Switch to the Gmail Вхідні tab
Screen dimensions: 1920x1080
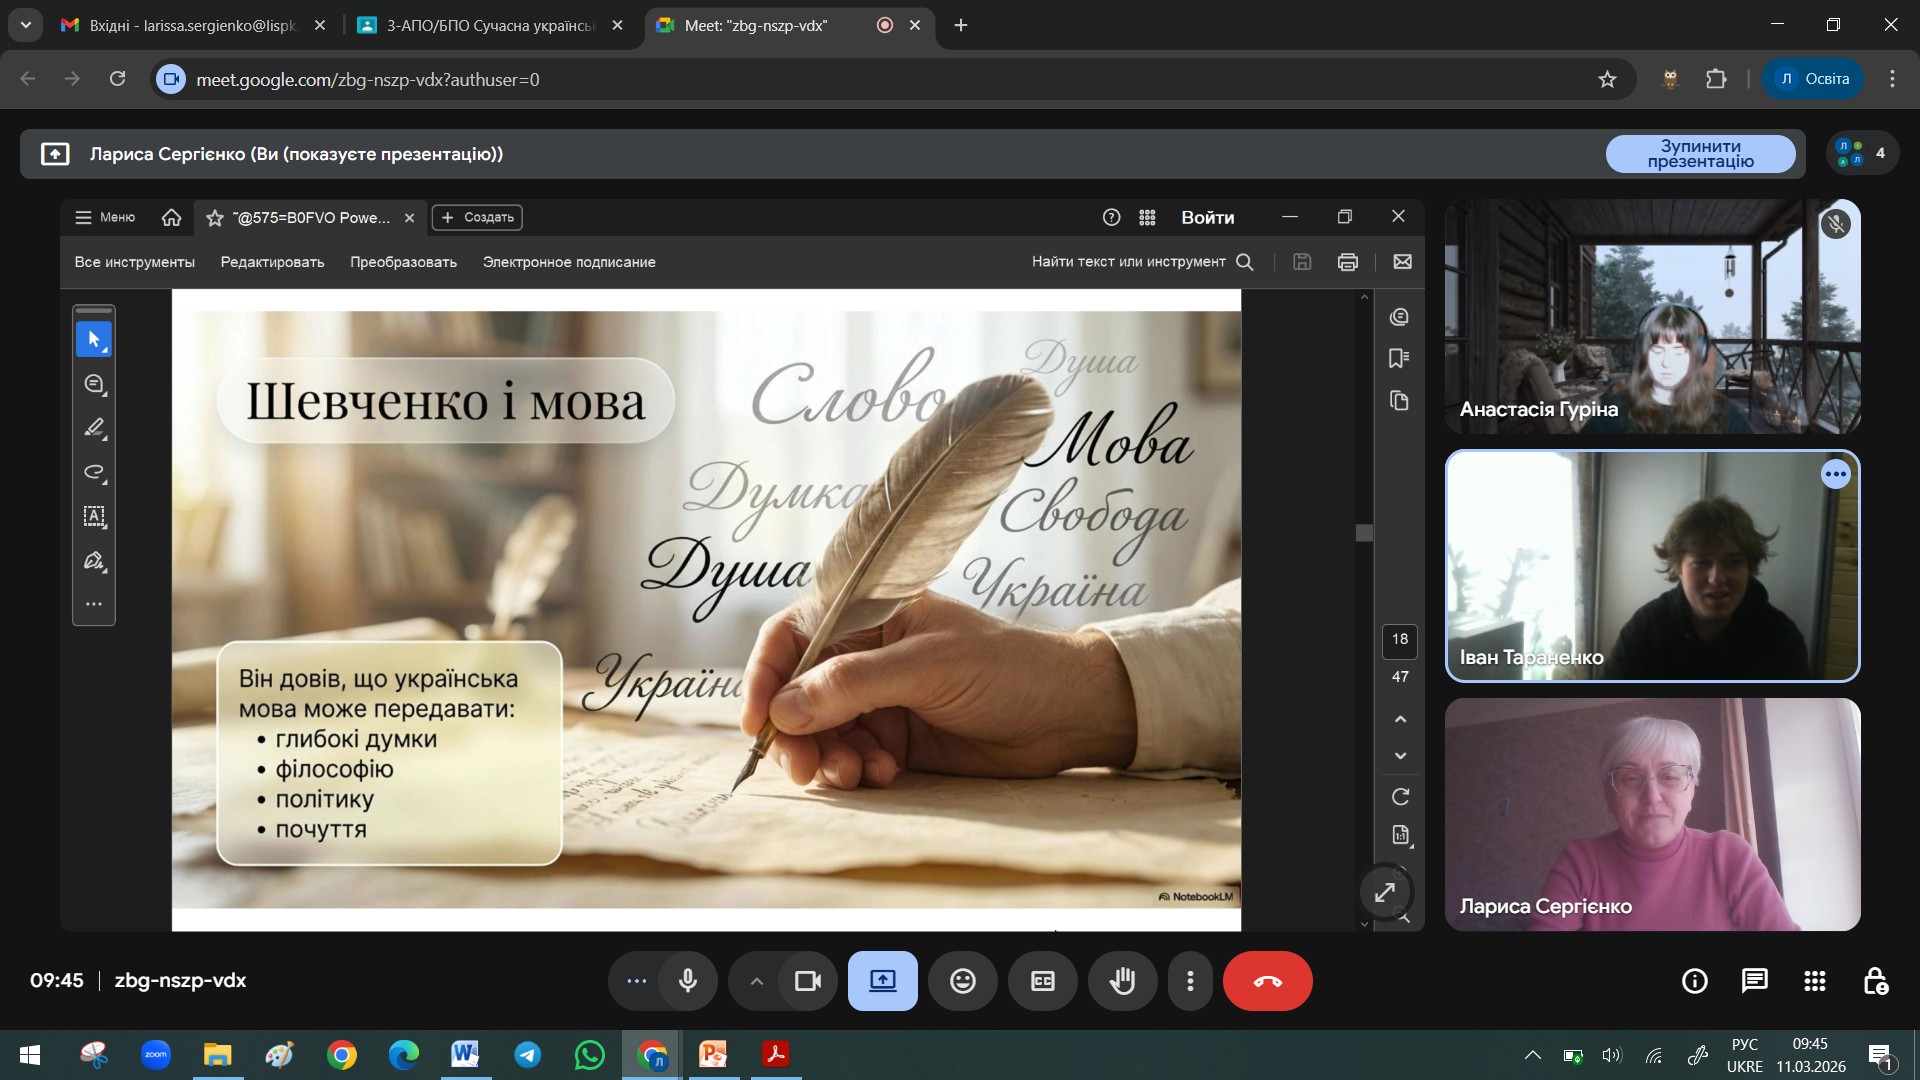[x=192, y=25]
